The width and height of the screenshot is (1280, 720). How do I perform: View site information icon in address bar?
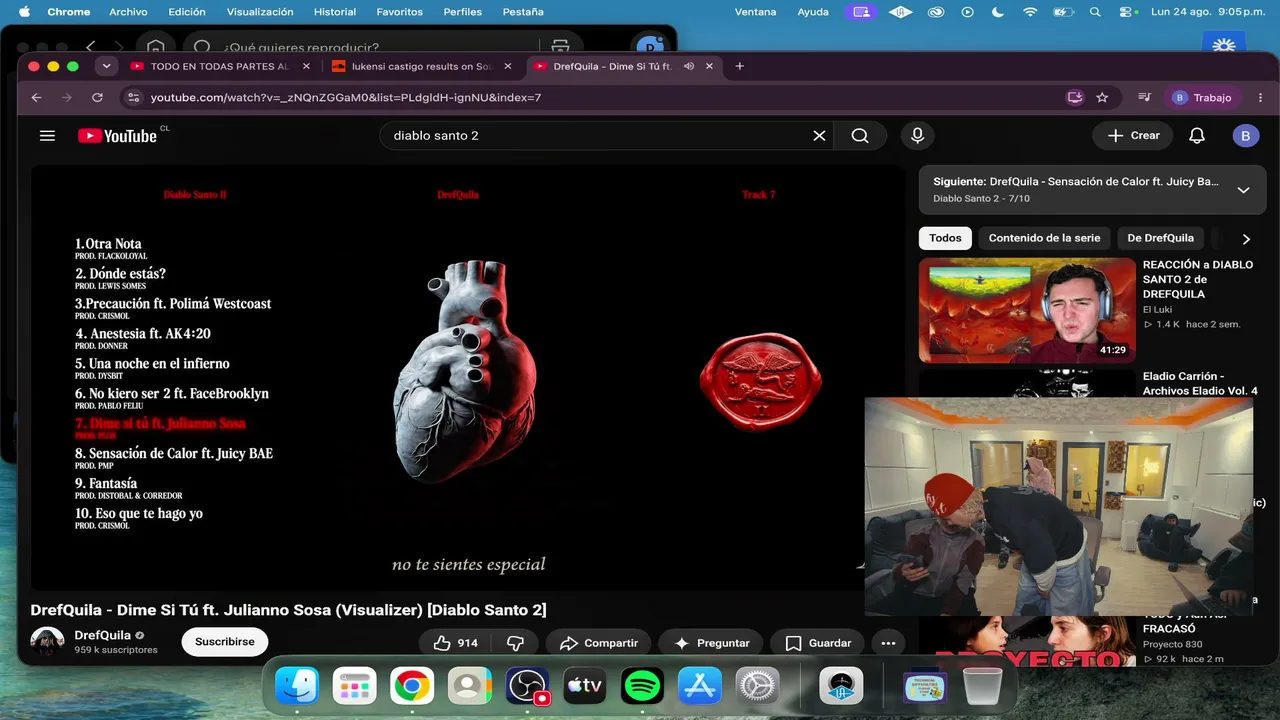133,97
